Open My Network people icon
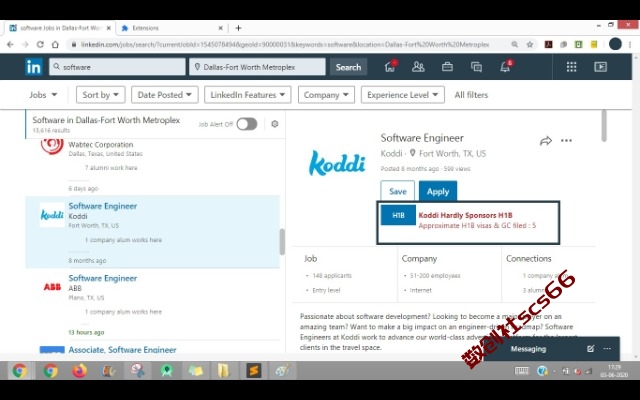The width and height of the screenshot is (640, 400). click(x=418, y=67)
